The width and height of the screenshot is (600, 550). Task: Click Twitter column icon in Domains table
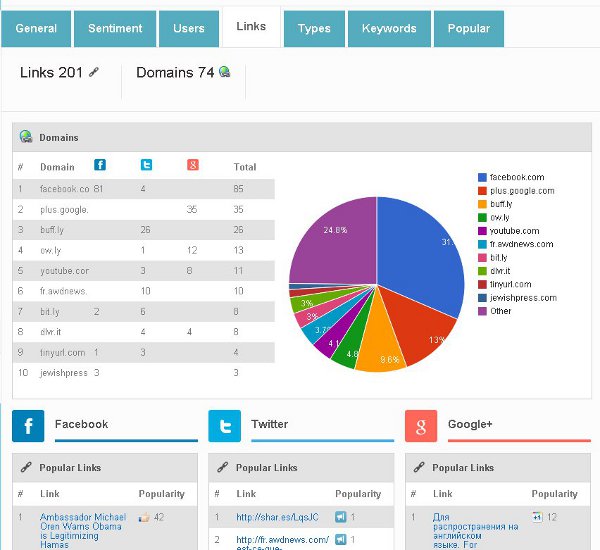tap(147, 165)
